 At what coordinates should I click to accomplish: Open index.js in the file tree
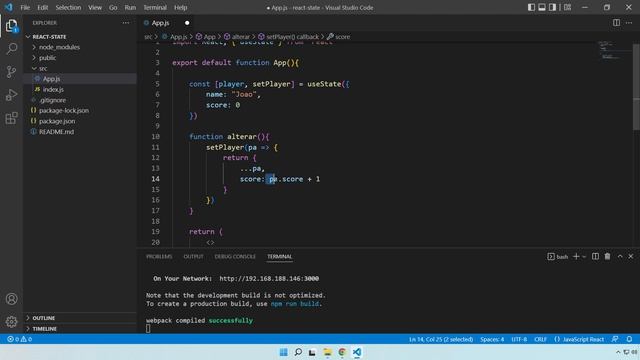[x=81, y=89]
